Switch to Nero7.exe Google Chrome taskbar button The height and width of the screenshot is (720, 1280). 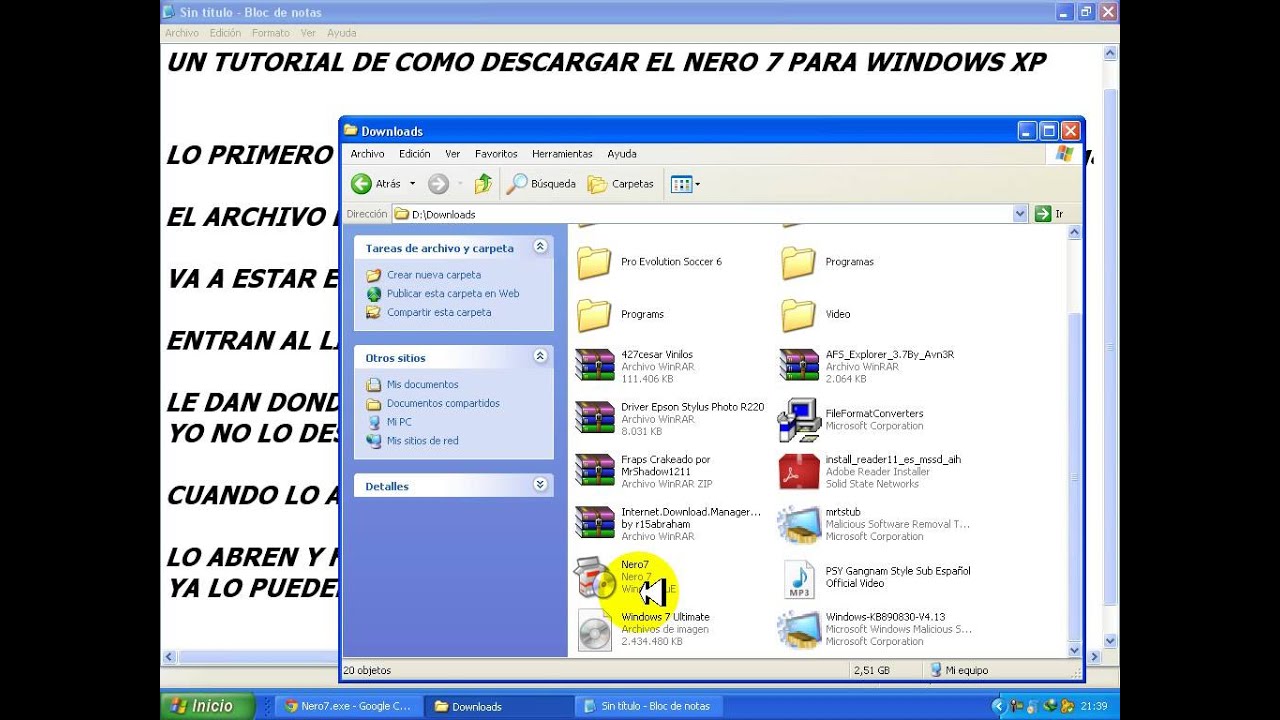pyautogui.click(x=349, y=706)
